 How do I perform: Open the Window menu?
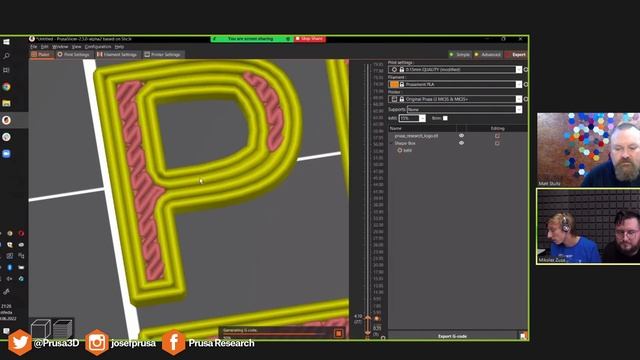click(60, 47)
